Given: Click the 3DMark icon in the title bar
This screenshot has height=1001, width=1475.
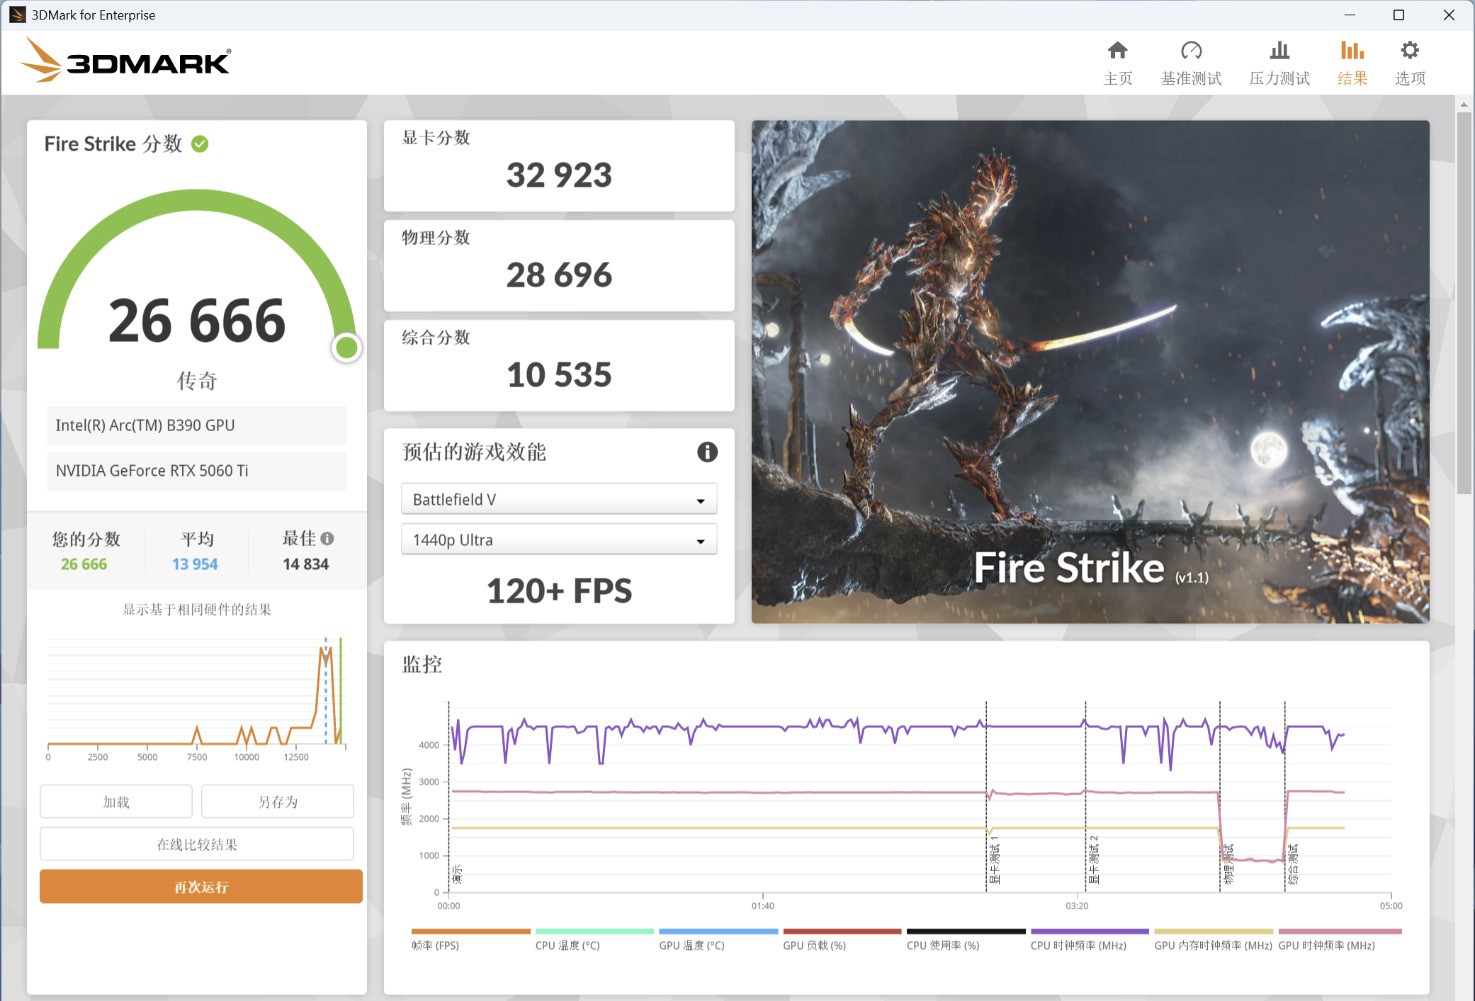Looking at the screenshot, I should [16, 14].
